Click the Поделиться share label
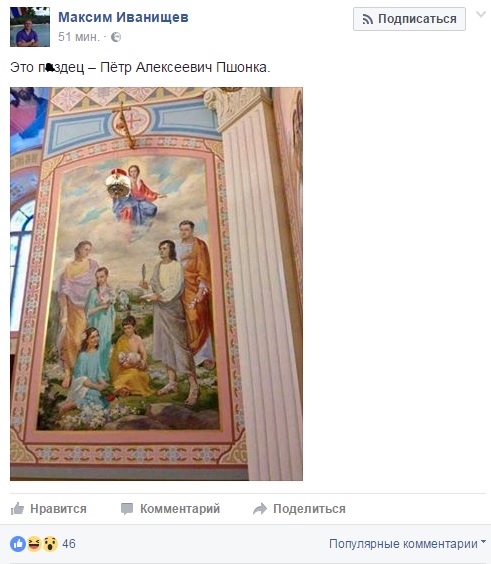 pyautogui.click(x=309, y=509)
